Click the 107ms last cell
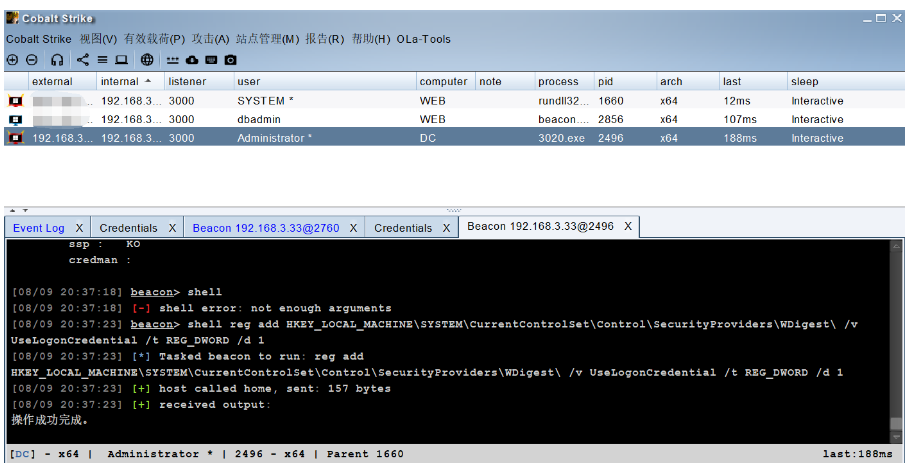 coord(754,120)
